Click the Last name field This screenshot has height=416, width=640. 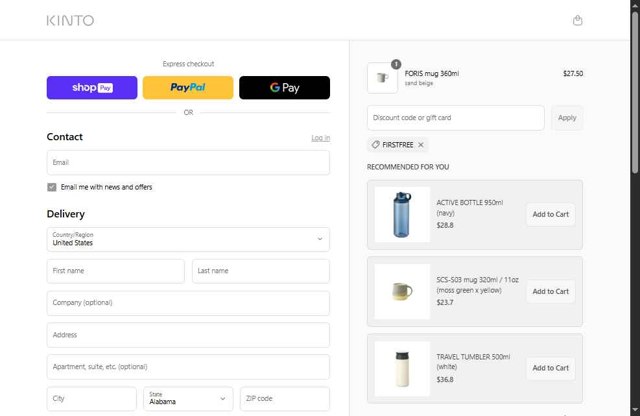point(261,271)
